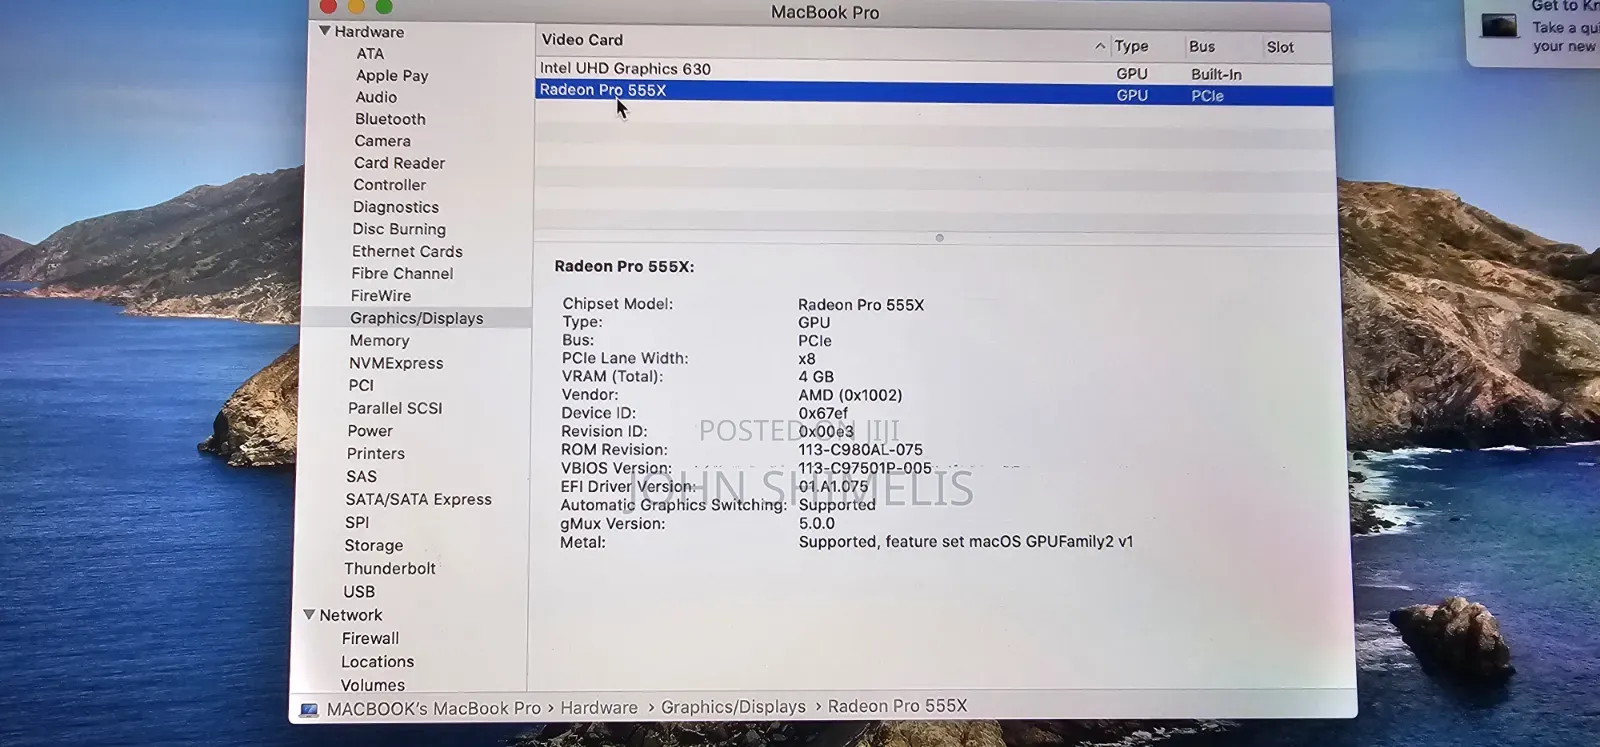
Task: Open SAS entry
Action: tap(361, 477)
